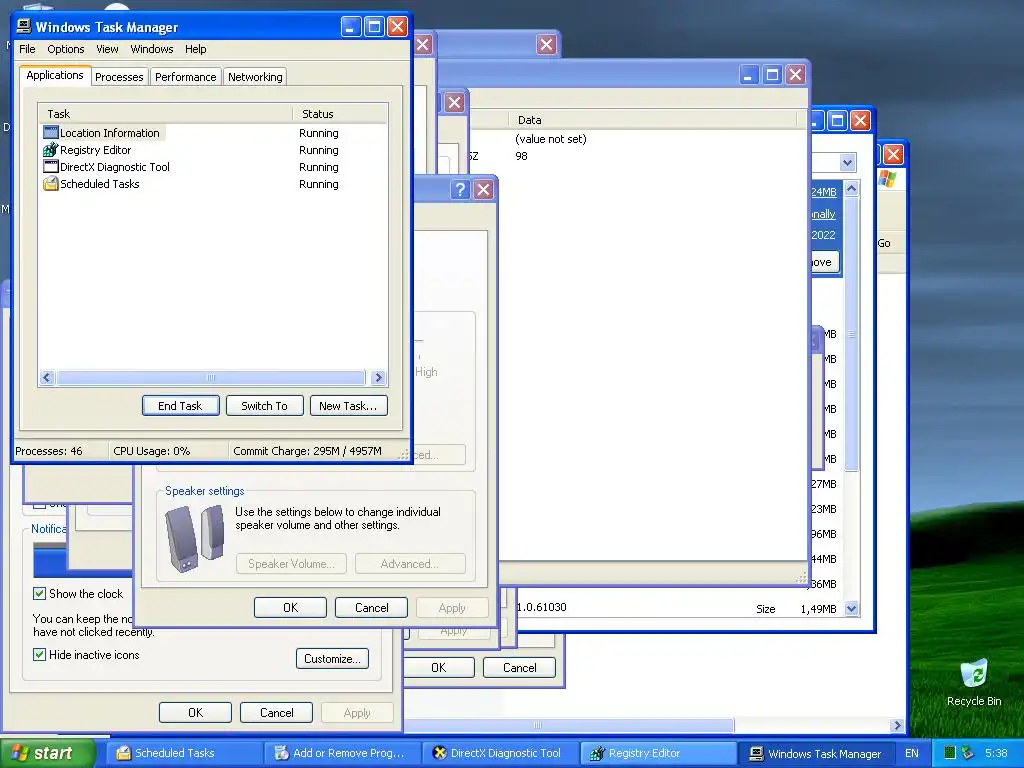
Task: Click Running status of Registry Editor
Action: tap(319, 150)
